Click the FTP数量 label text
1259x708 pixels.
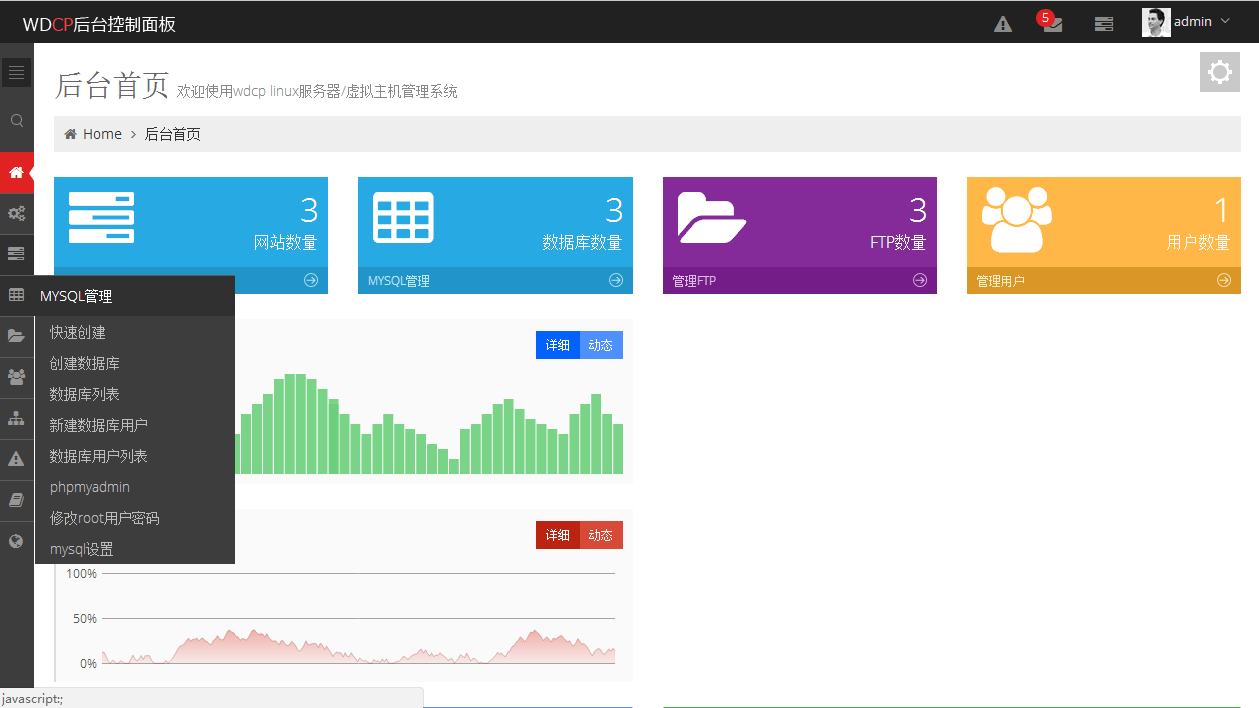tap(898, 242)
